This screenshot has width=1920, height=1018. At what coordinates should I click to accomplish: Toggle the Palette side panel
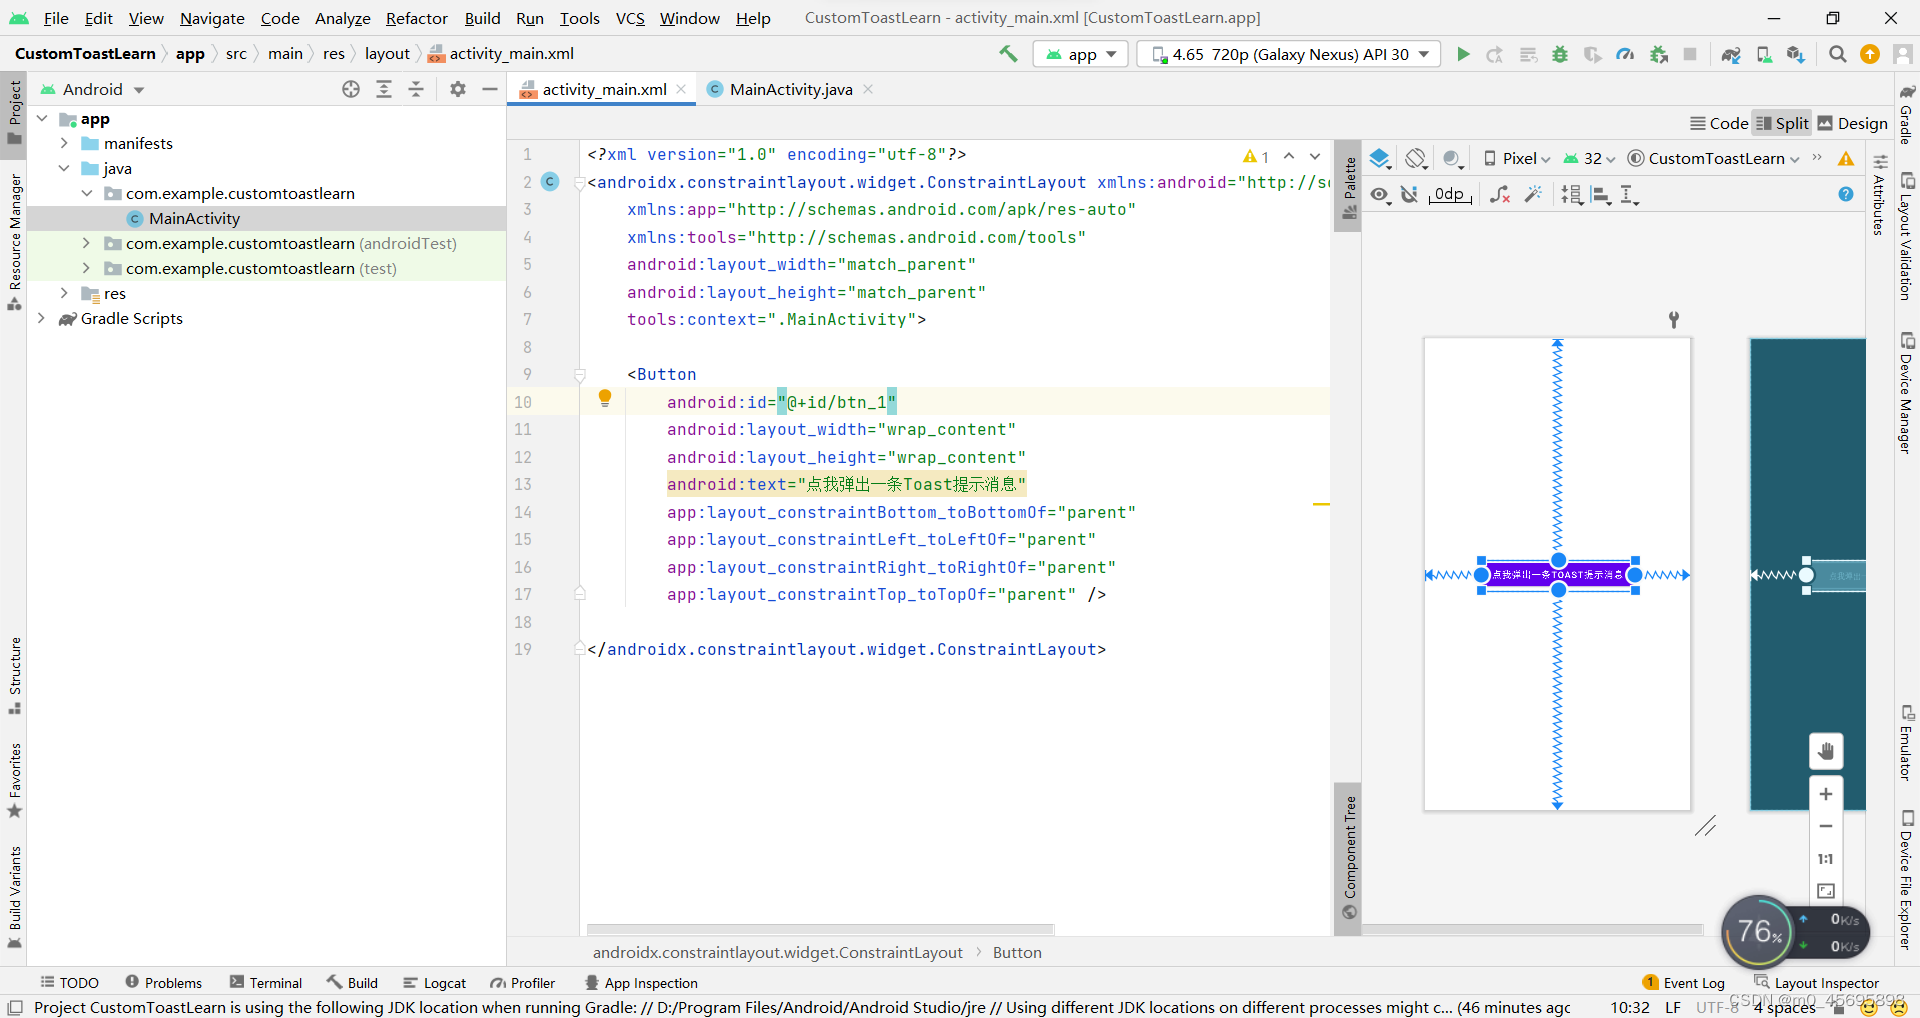point(1349,187)
